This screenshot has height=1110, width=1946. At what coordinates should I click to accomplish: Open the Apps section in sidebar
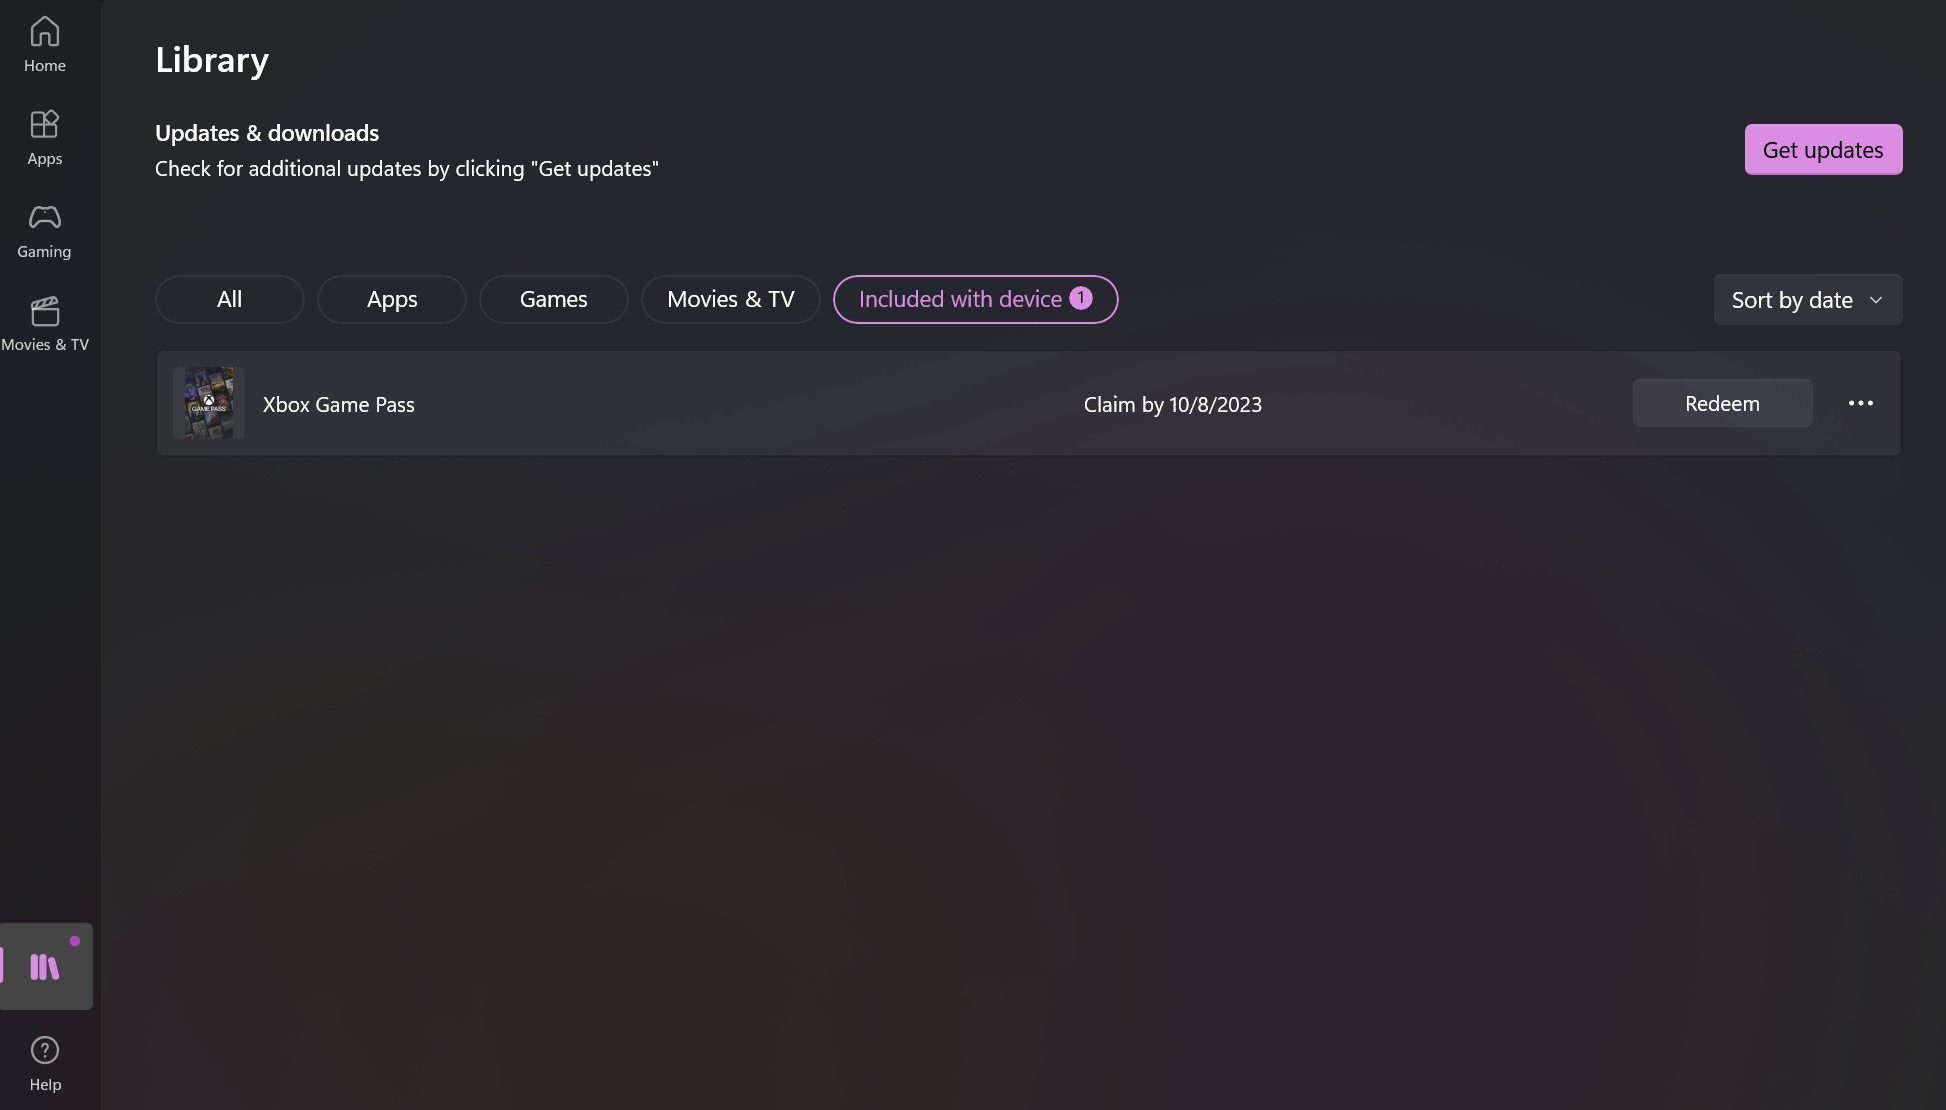[x=45, y=138]
